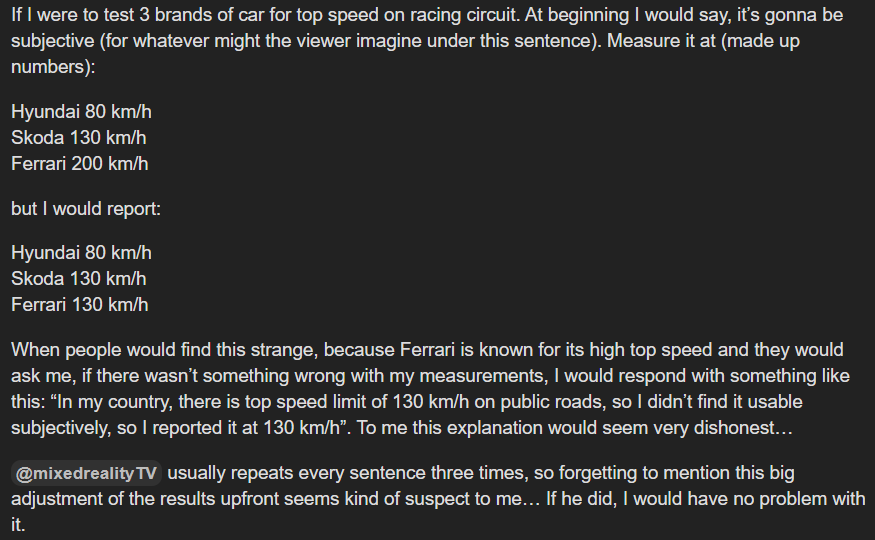
Task: Click "Skoda 130 km/h" in the reported list
Action: click(78, 279)
